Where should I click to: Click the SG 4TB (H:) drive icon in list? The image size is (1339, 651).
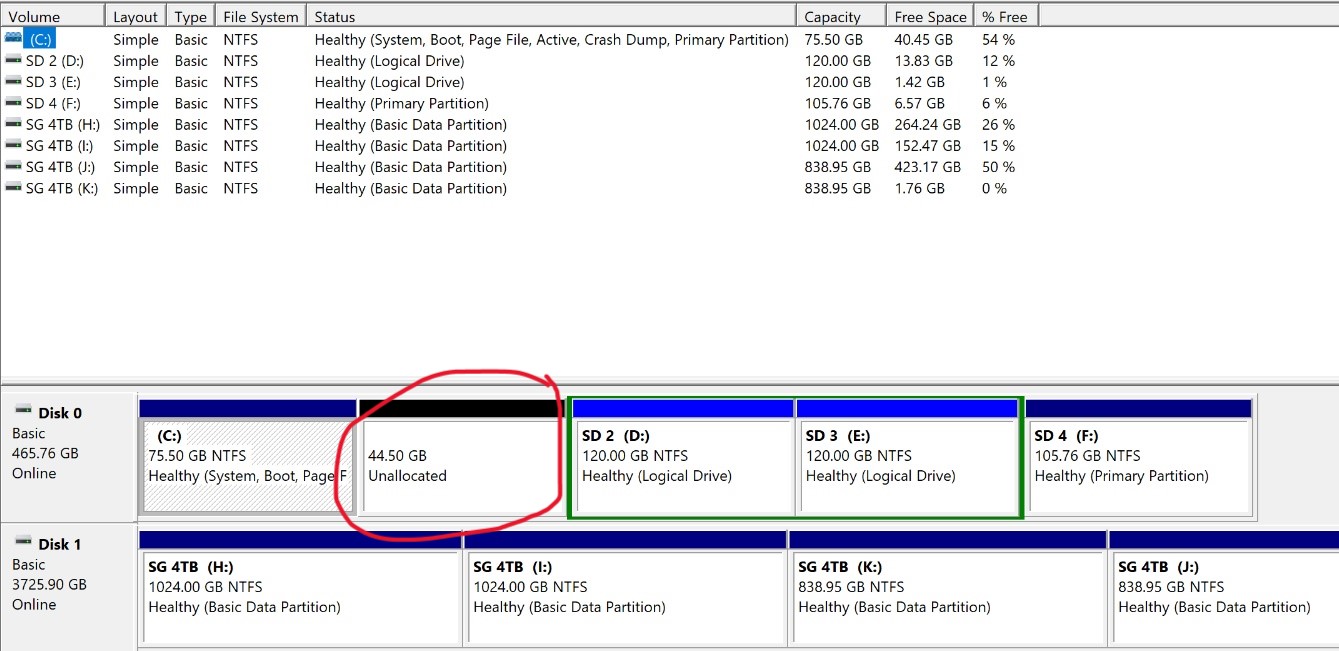pos(13,125)
